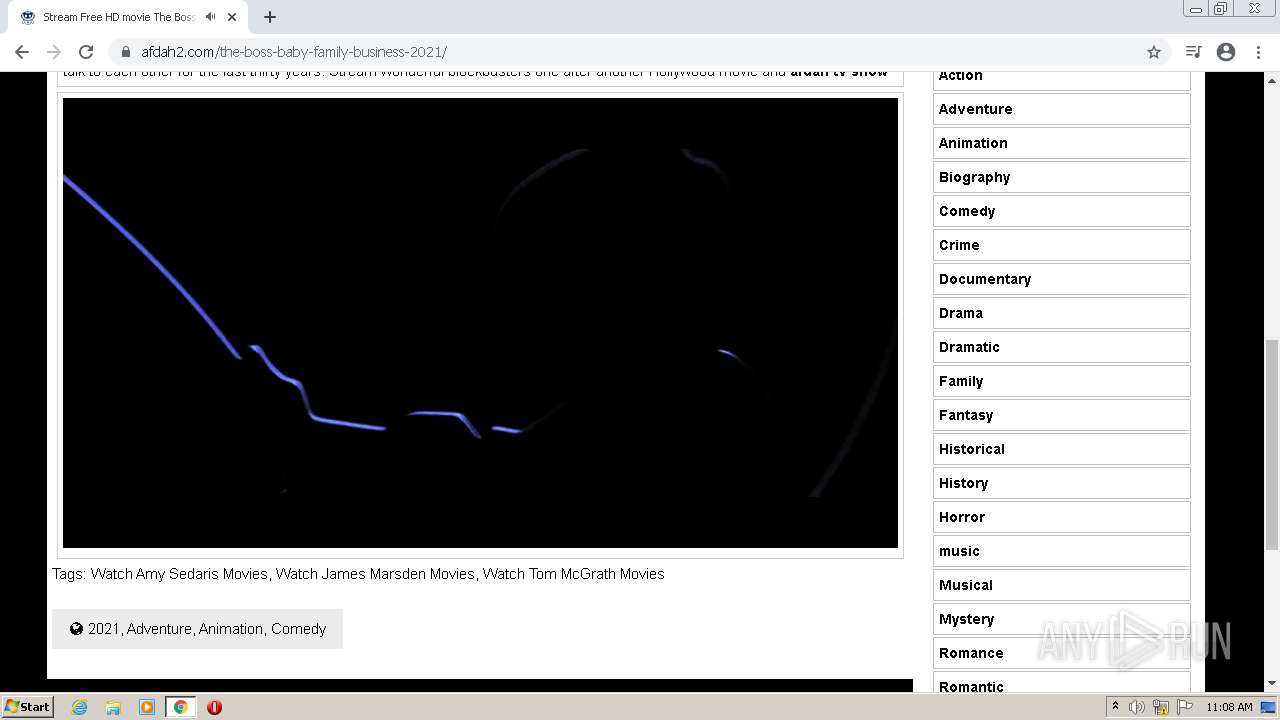The width and height of the screenshot is (1280, 720).
Task: Open the Crime genre category
Action: click(1062, 245)
